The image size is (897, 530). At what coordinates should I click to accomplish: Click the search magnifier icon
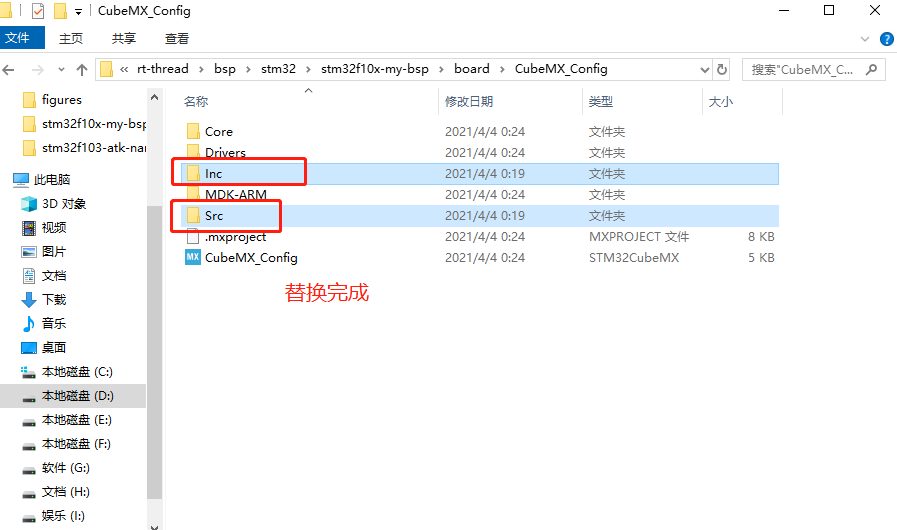tap(871, 69)
